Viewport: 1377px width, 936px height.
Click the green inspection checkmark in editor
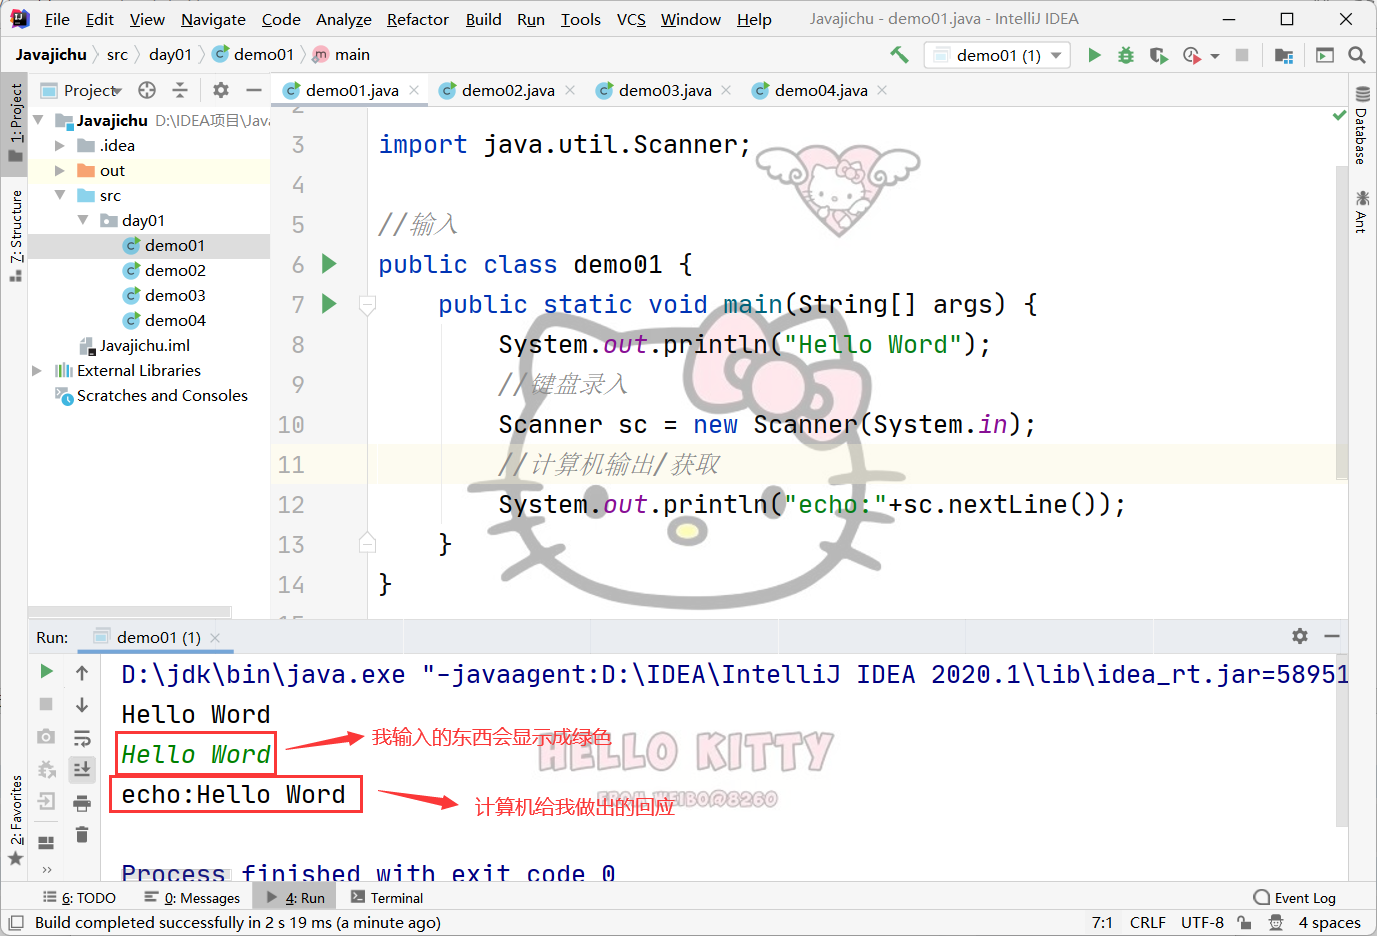click(x=1339, y=116)
